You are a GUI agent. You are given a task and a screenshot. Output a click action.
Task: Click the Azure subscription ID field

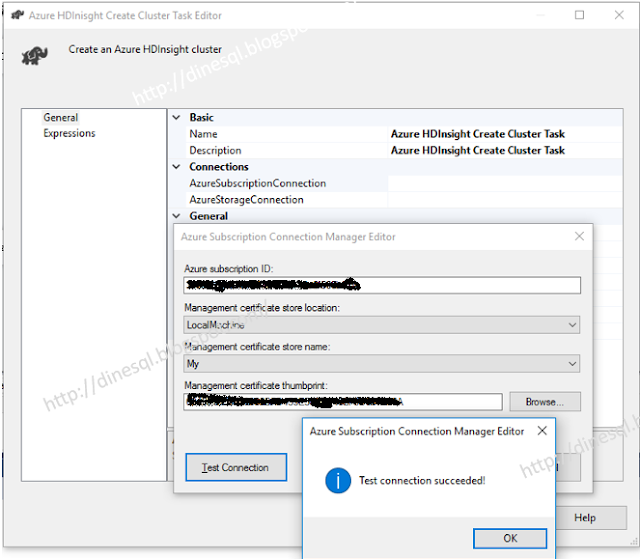pos(382,285)
